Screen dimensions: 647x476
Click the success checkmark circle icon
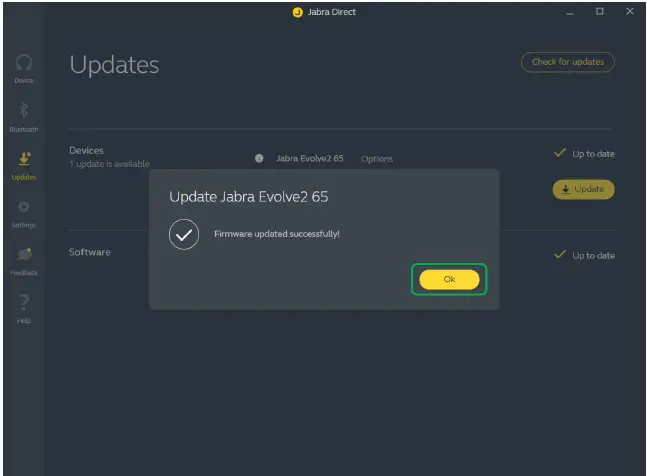tap(184, 234)
